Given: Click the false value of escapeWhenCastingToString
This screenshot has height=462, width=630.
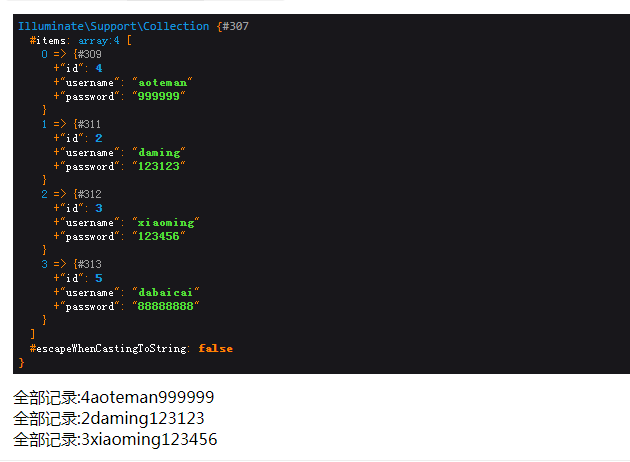Looking at the screenshot, I should coord(215,348).
